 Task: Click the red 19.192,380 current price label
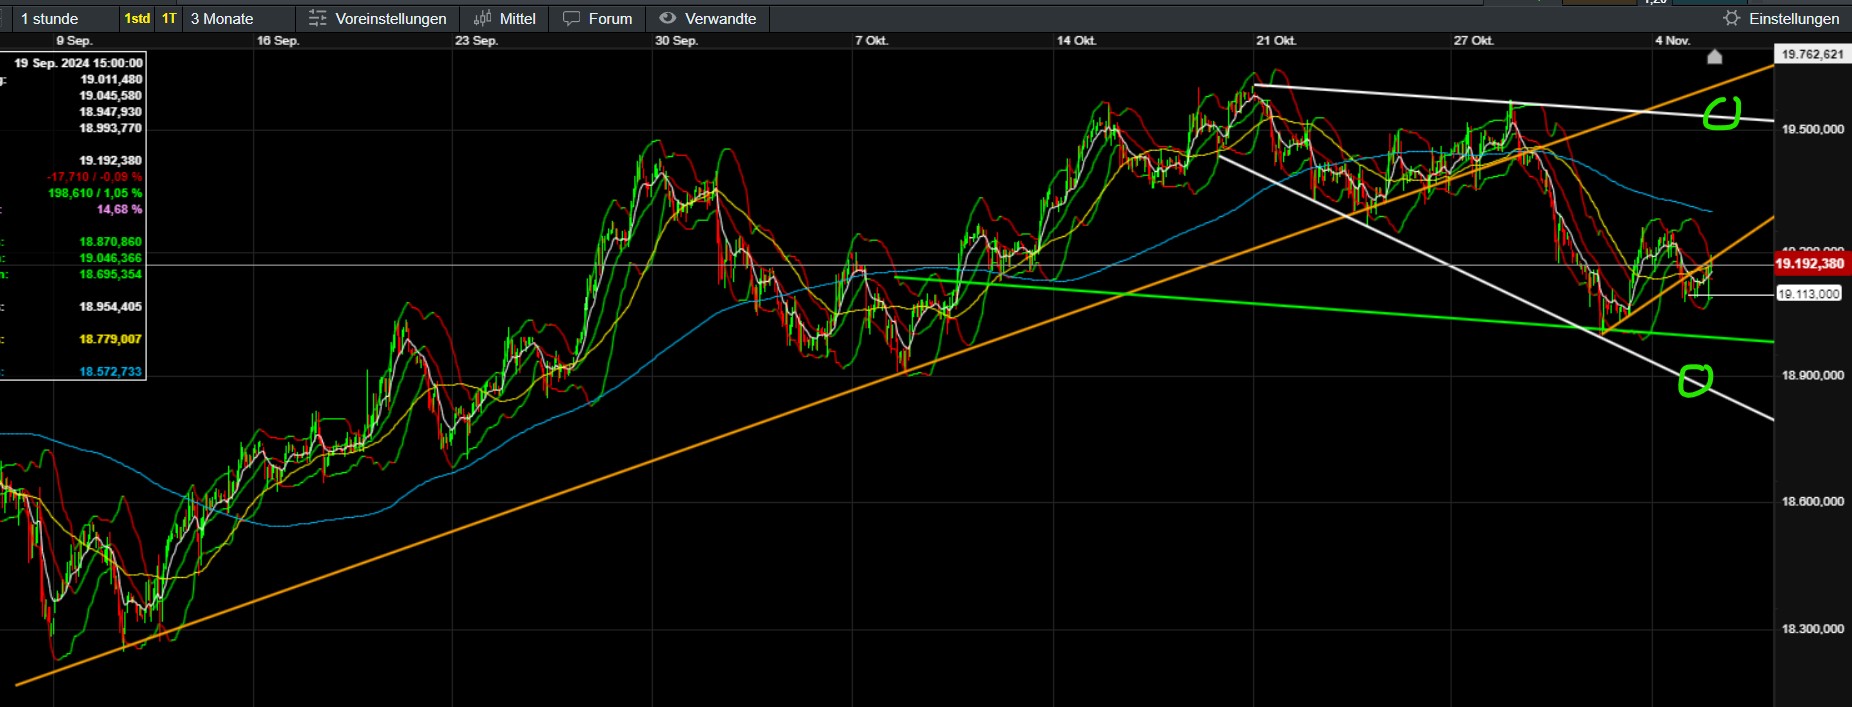click(1809, 264)
